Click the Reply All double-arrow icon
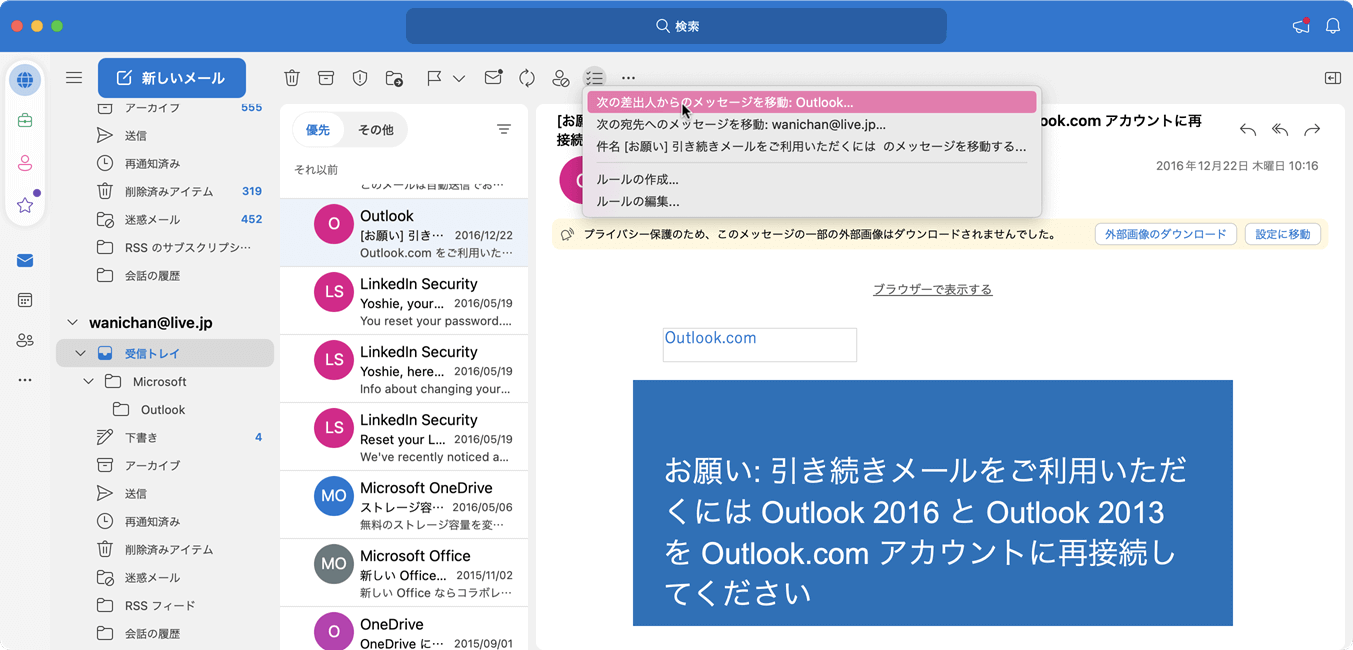 pos(1280,129)
